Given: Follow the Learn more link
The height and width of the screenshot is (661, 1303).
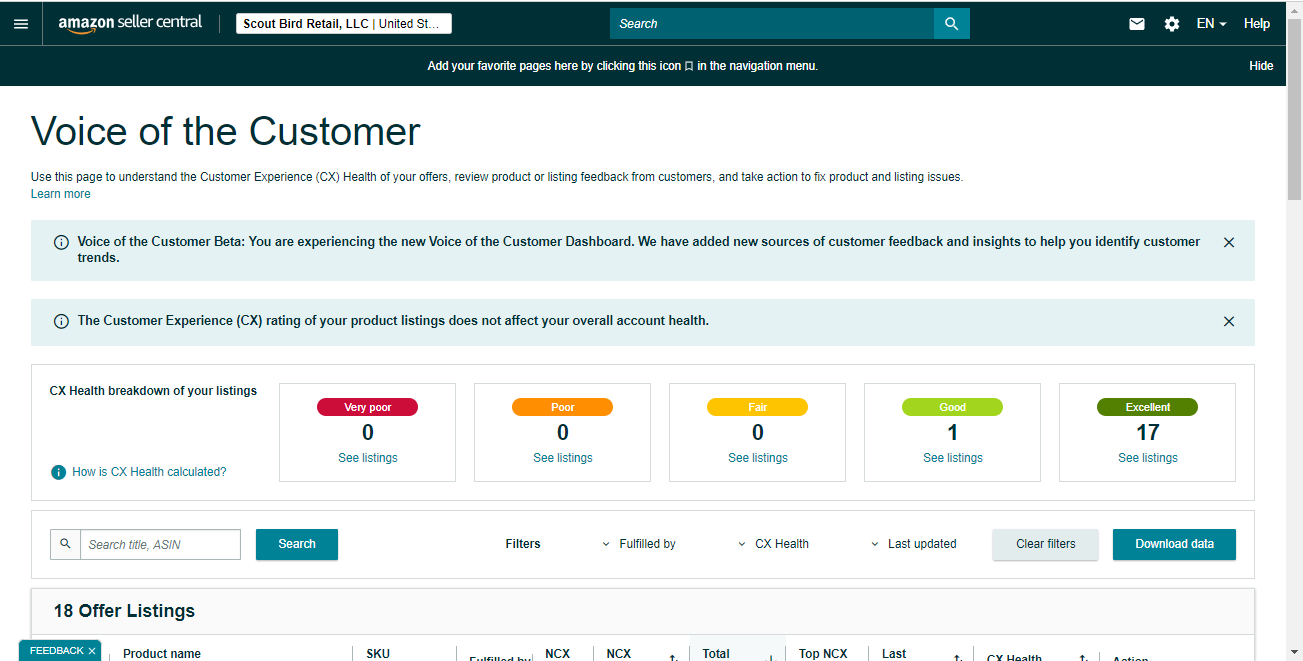Looking at the screenshot, I should point(61,194).
